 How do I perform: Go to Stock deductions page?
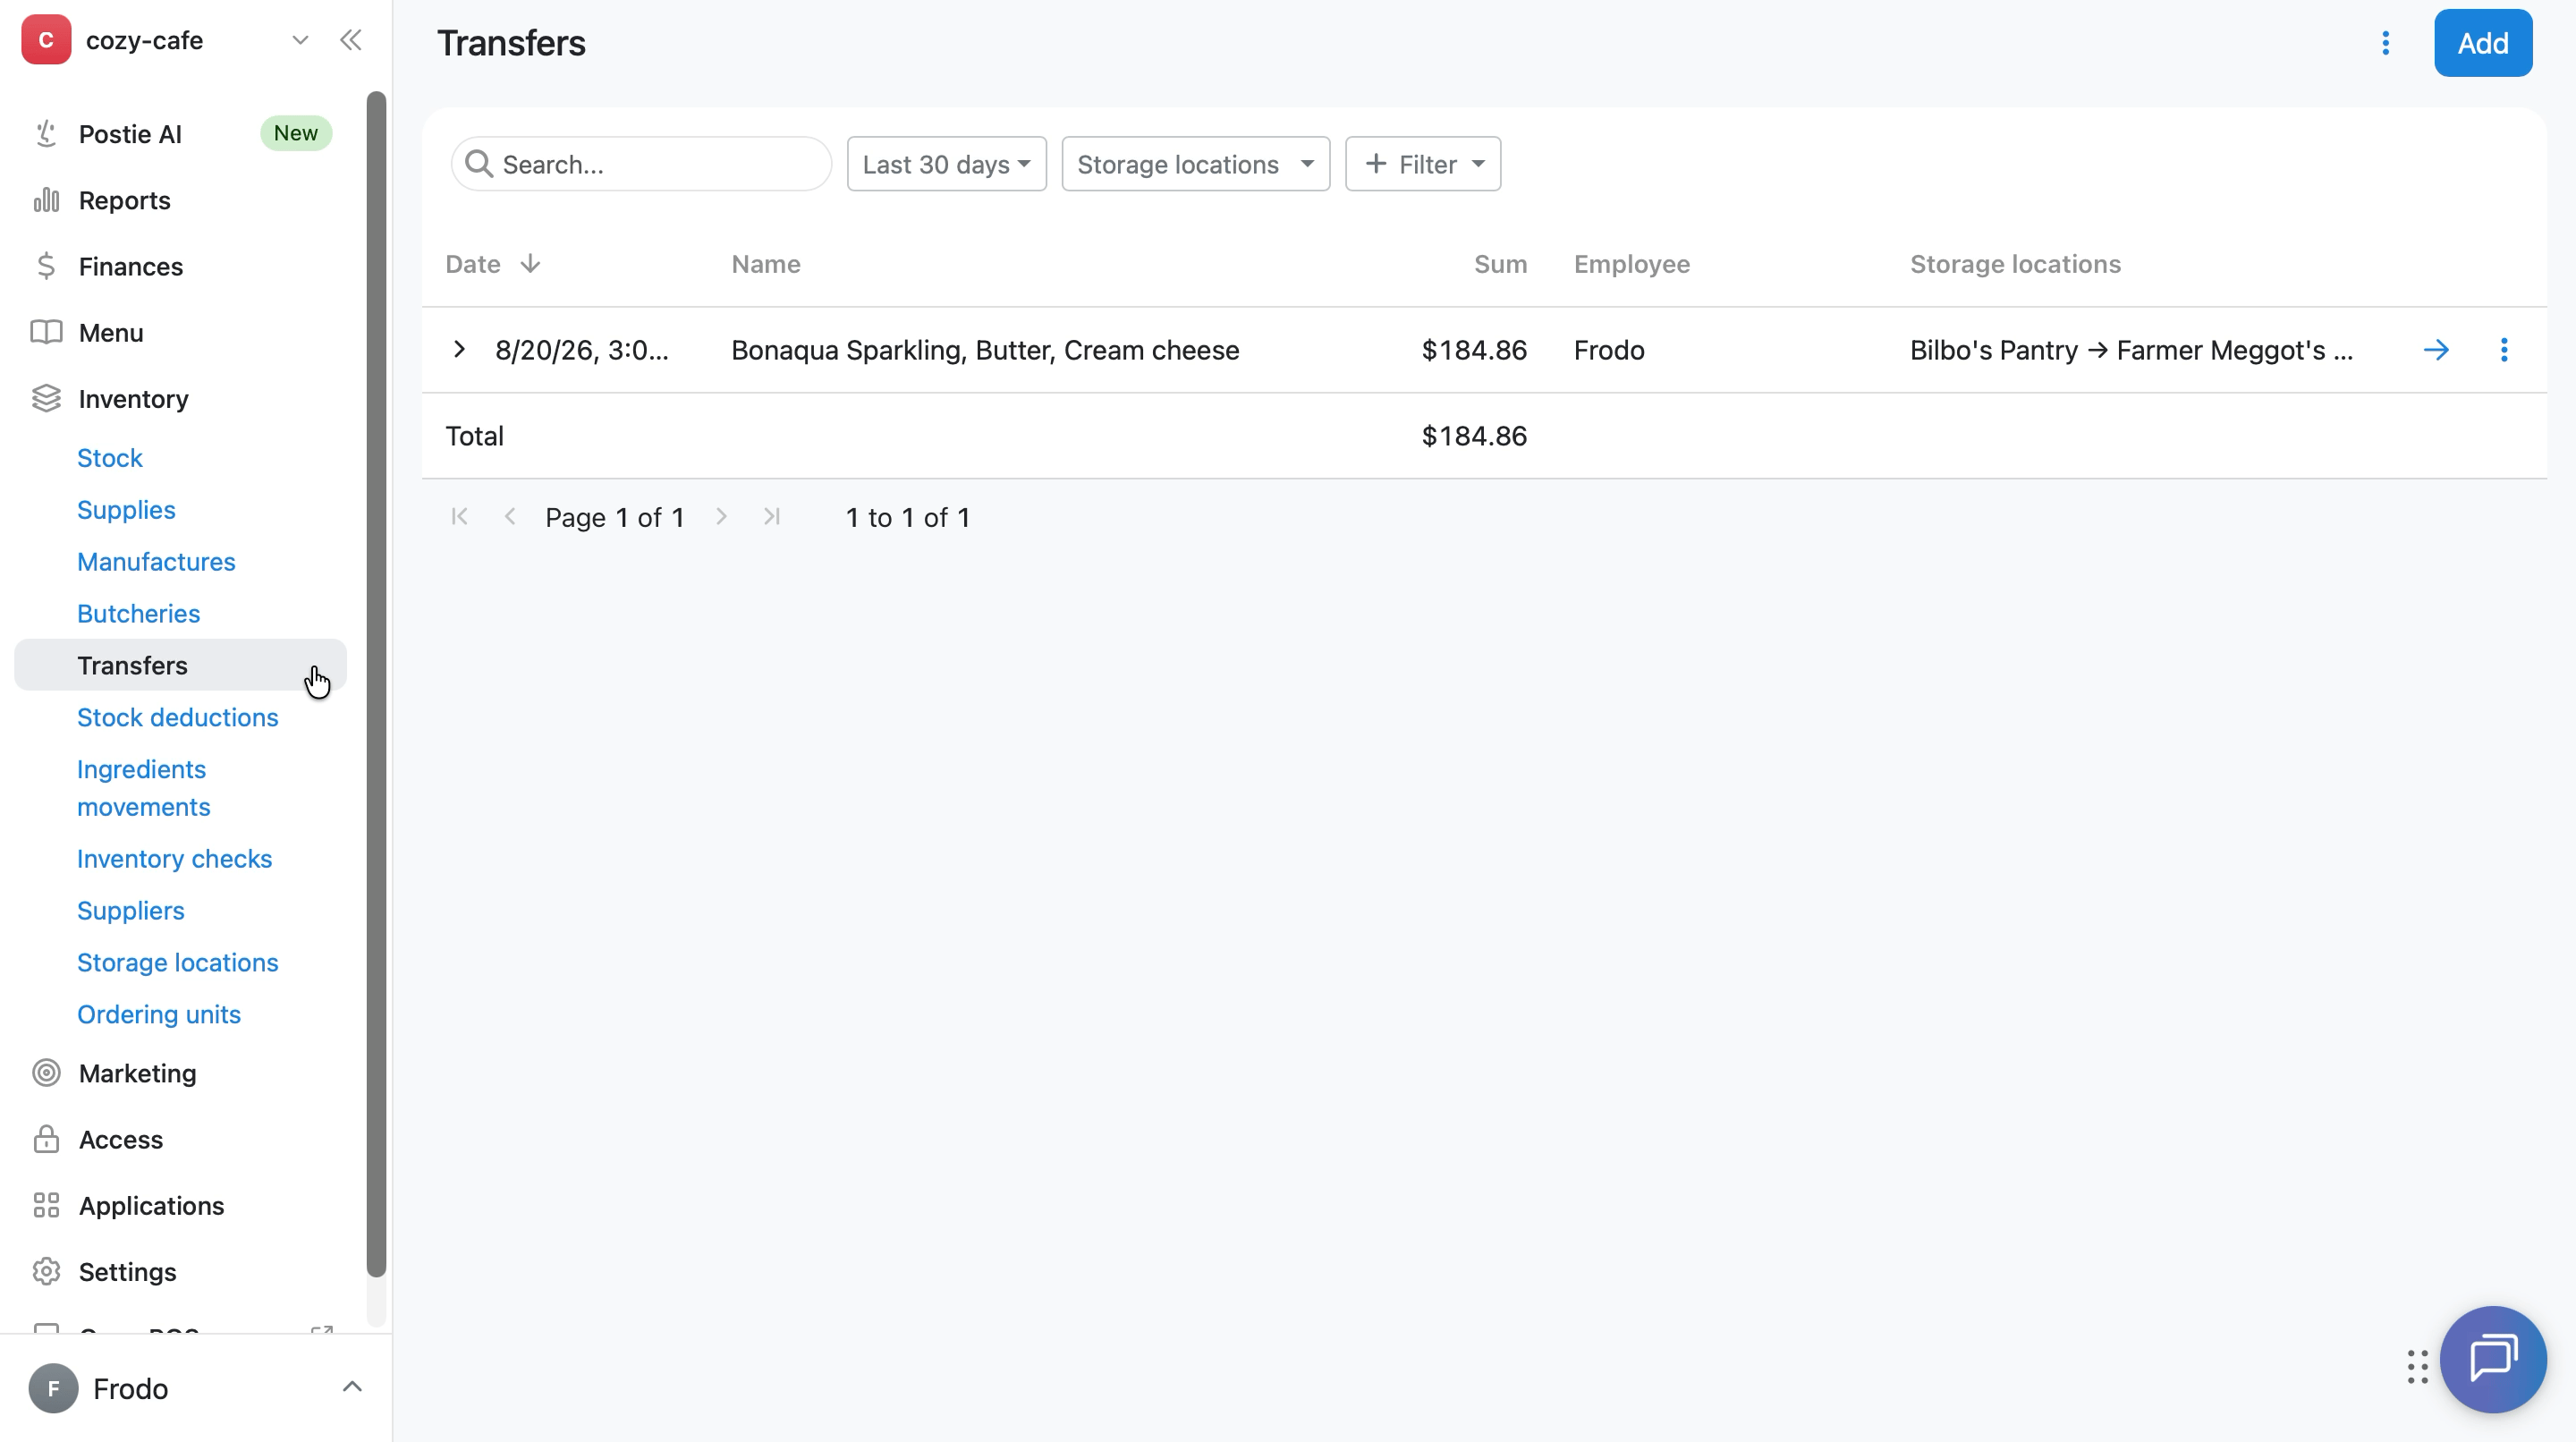click(178, 717)
